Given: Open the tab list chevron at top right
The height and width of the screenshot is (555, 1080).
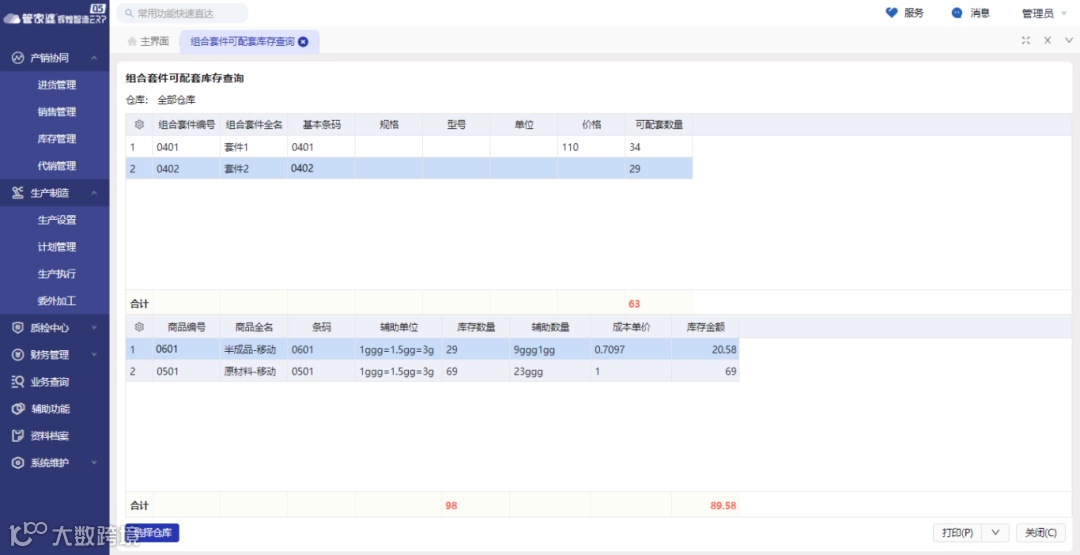Looking at the screenshot, I should [1069, 41].
